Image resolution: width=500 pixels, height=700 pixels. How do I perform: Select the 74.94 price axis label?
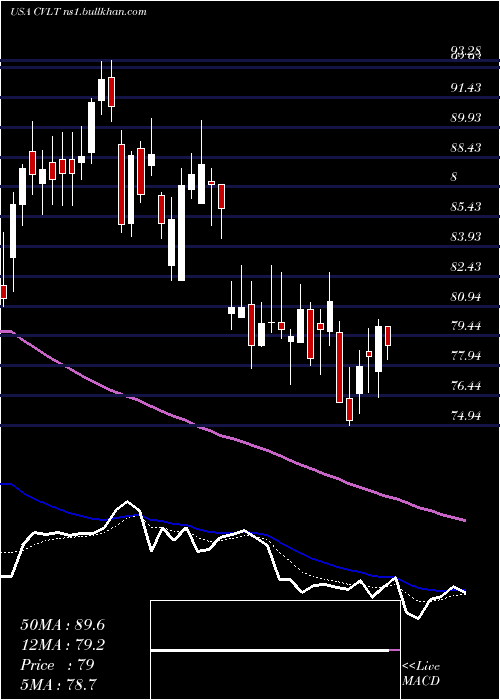(x=466, y=416)
